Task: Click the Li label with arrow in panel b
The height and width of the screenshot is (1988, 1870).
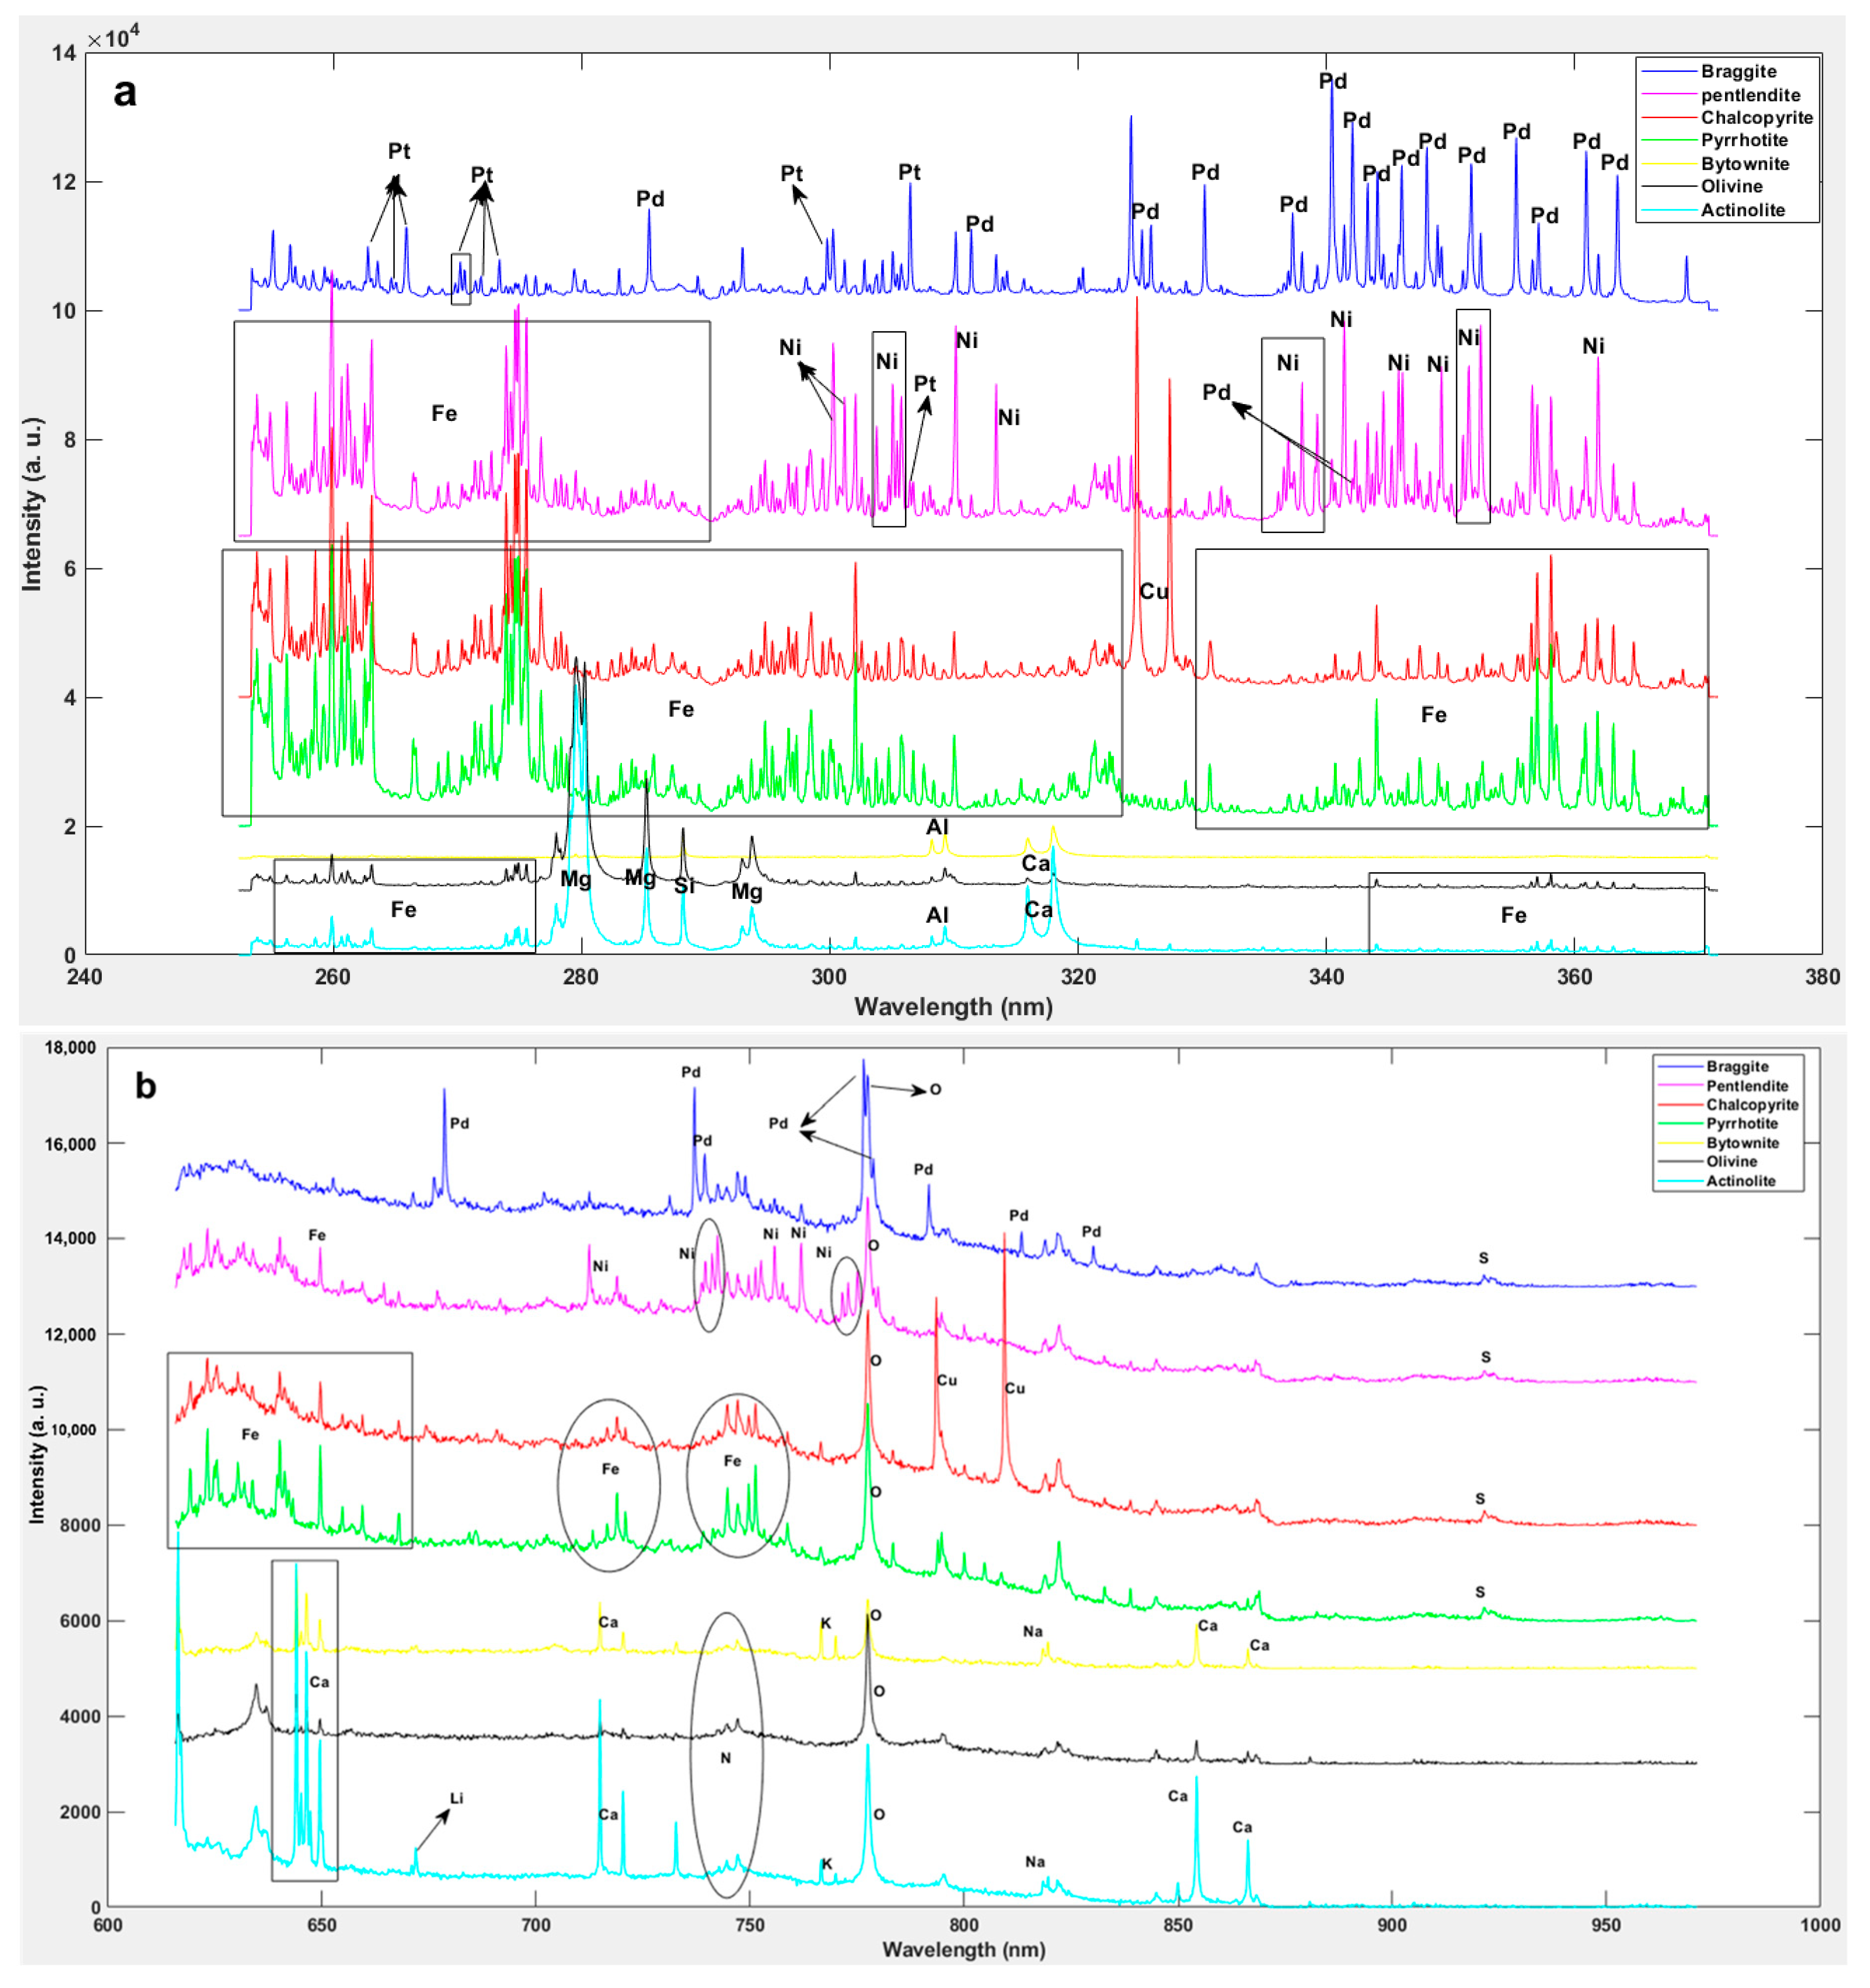Action: click(x=457, y=1798)
